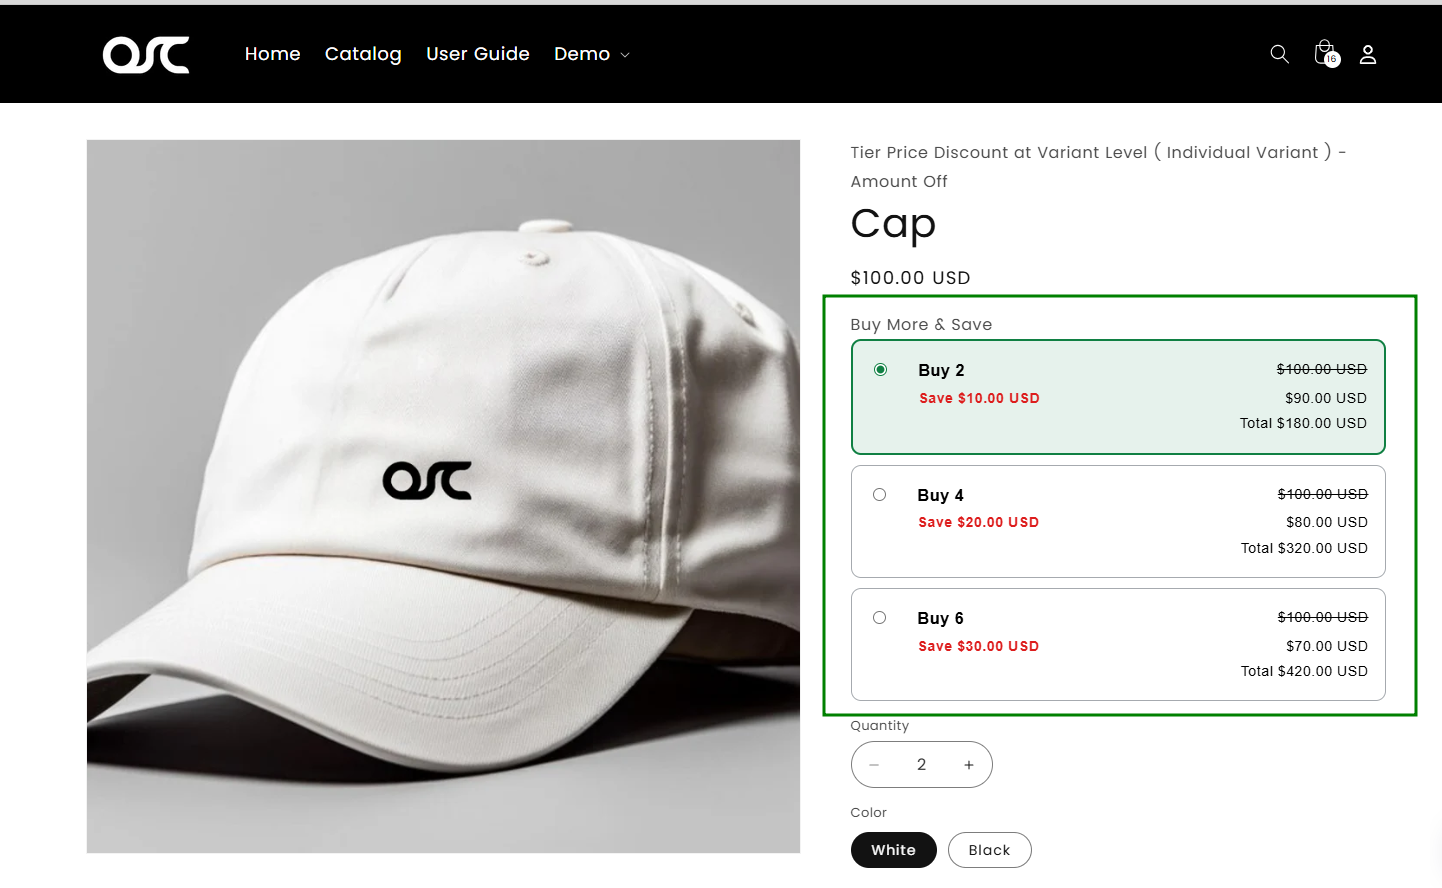Open the shopping cart bag icon

1325,53
